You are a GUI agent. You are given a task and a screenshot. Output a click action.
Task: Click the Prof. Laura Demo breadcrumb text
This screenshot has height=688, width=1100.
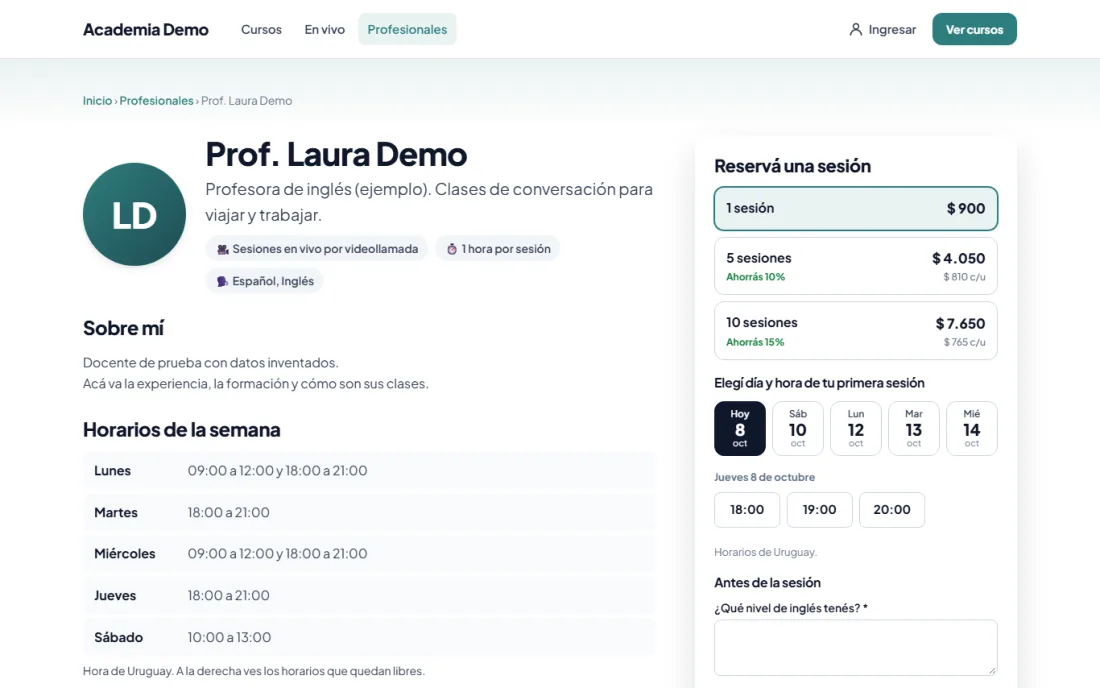click(246, 101)
